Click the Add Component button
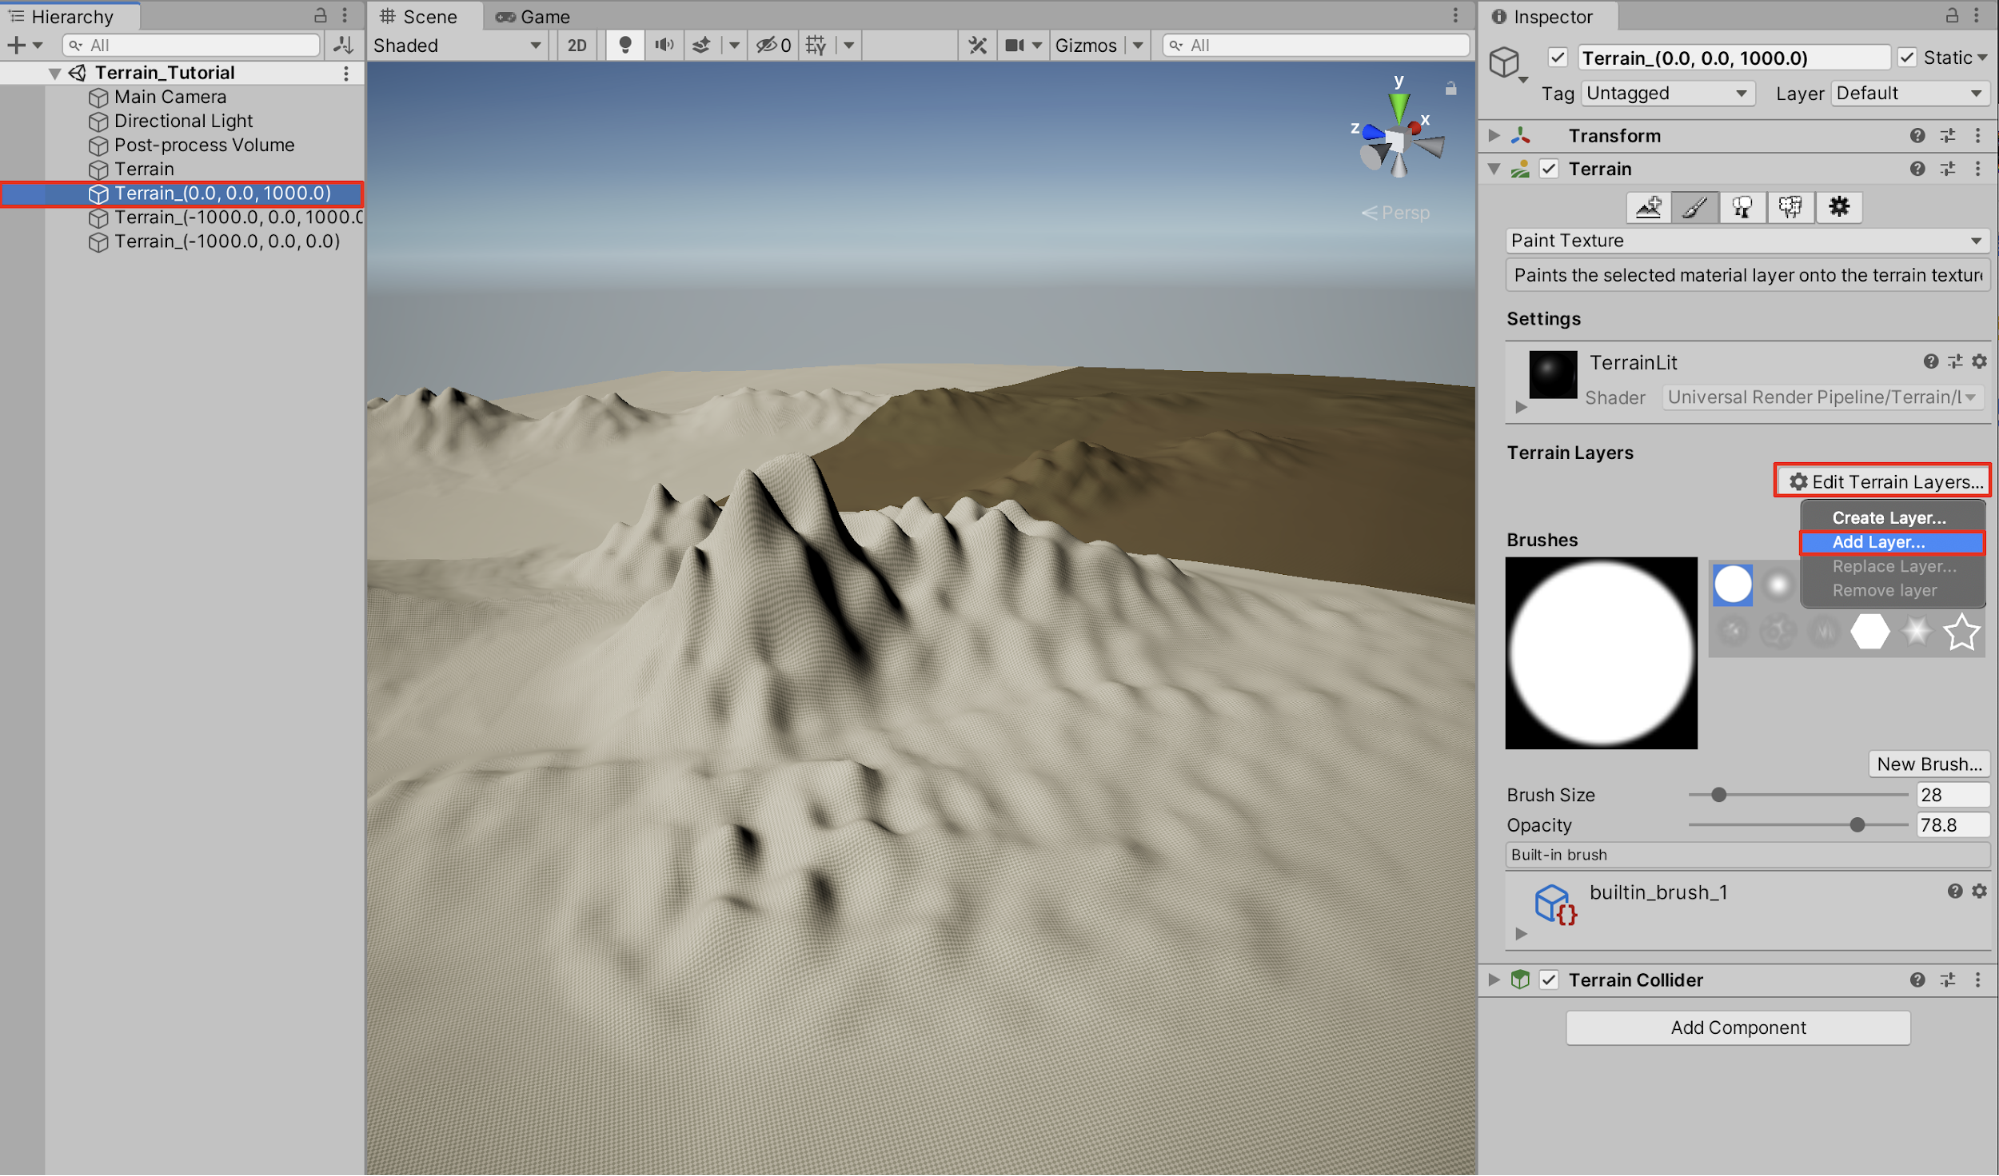 pos(1737,1027)
